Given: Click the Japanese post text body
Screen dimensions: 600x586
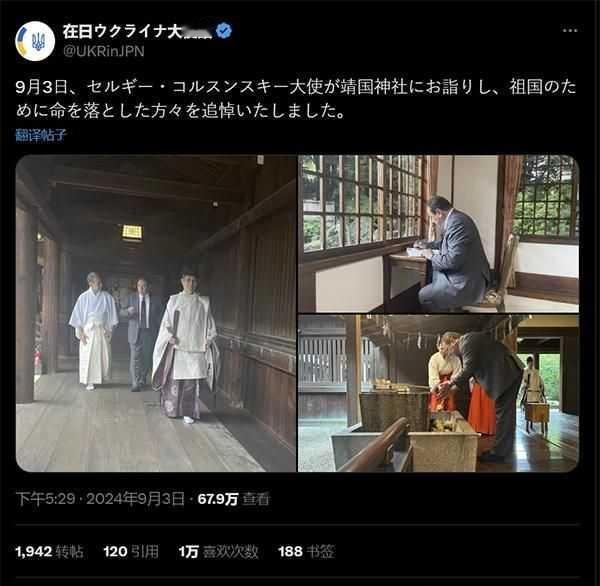Looking at the screenshot, I should click(296, 99).
